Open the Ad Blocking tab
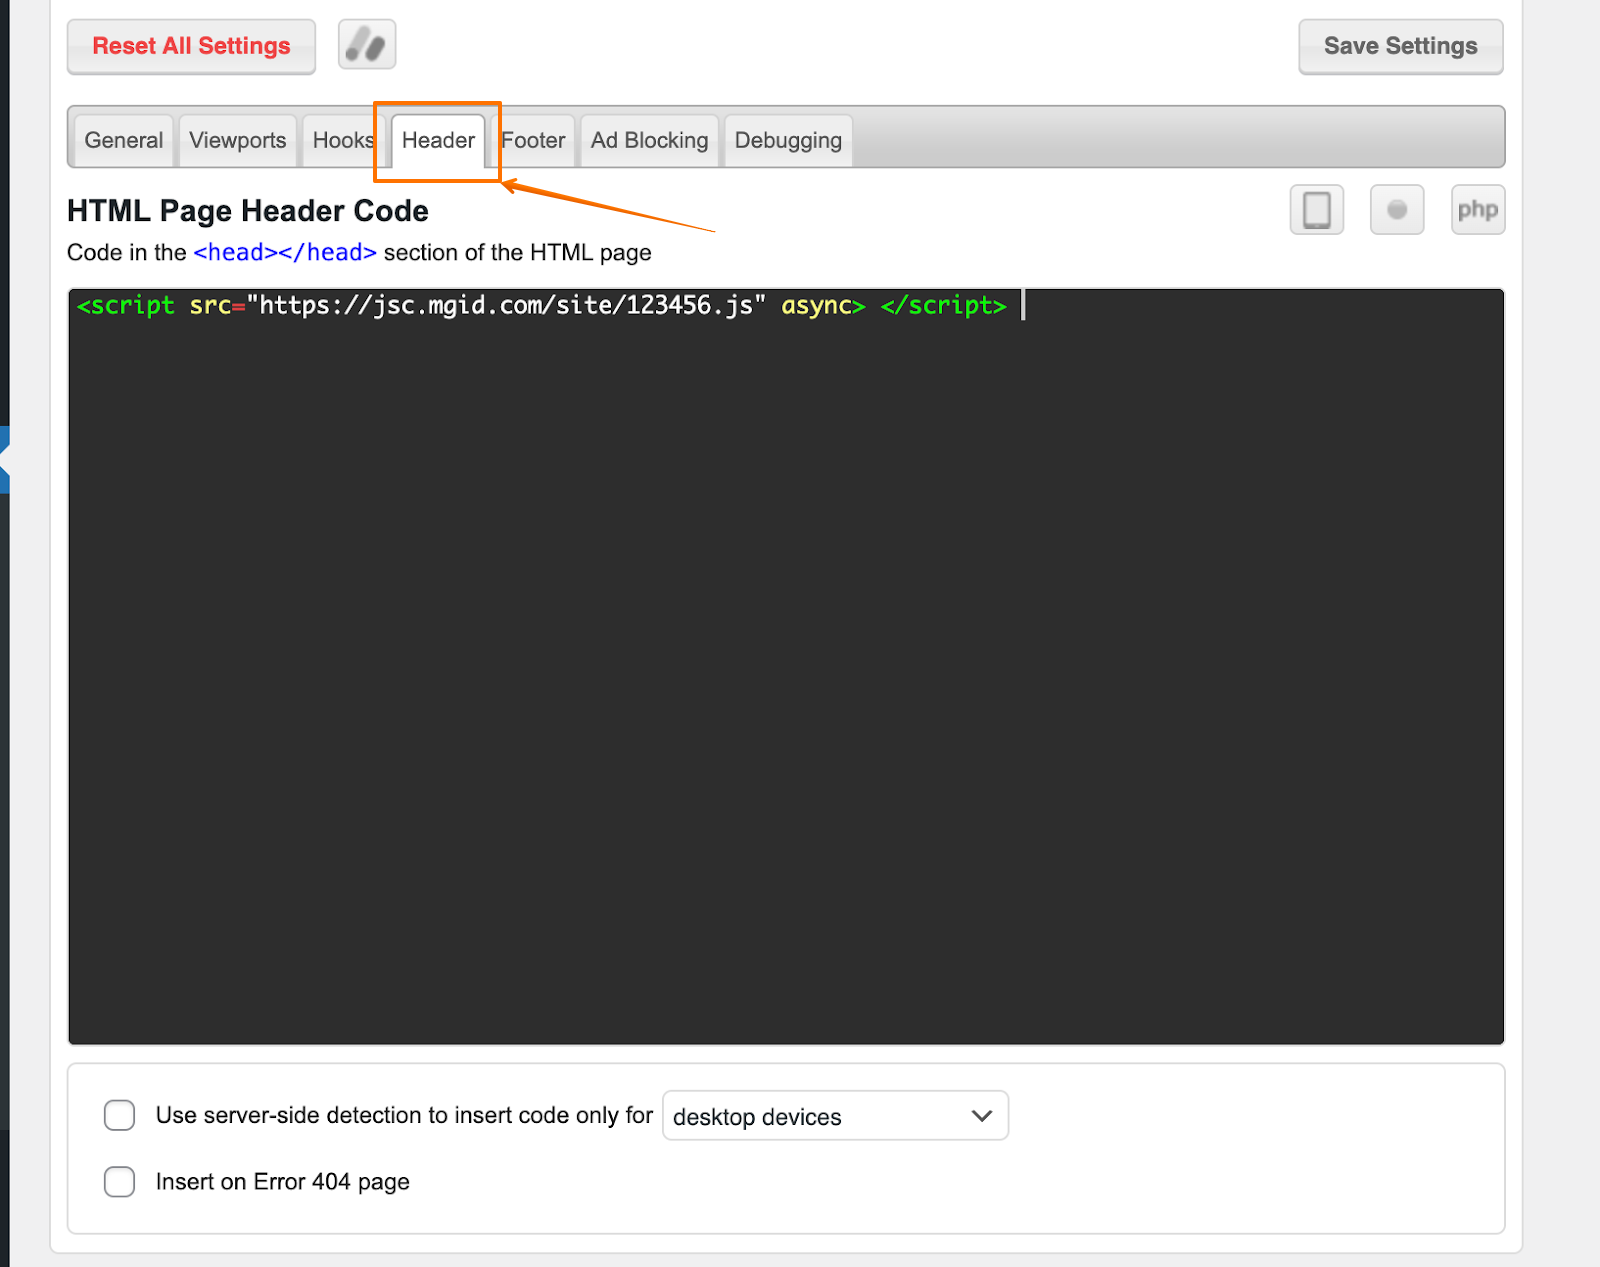1600x1267 pixels. [x=649, y=140]
